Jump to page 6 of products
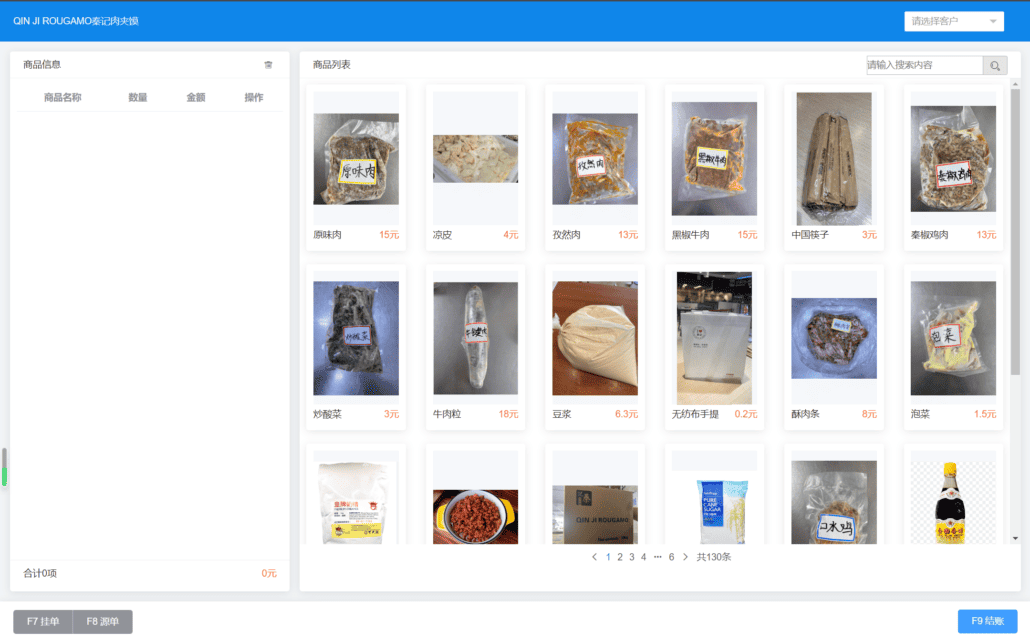 671,557
